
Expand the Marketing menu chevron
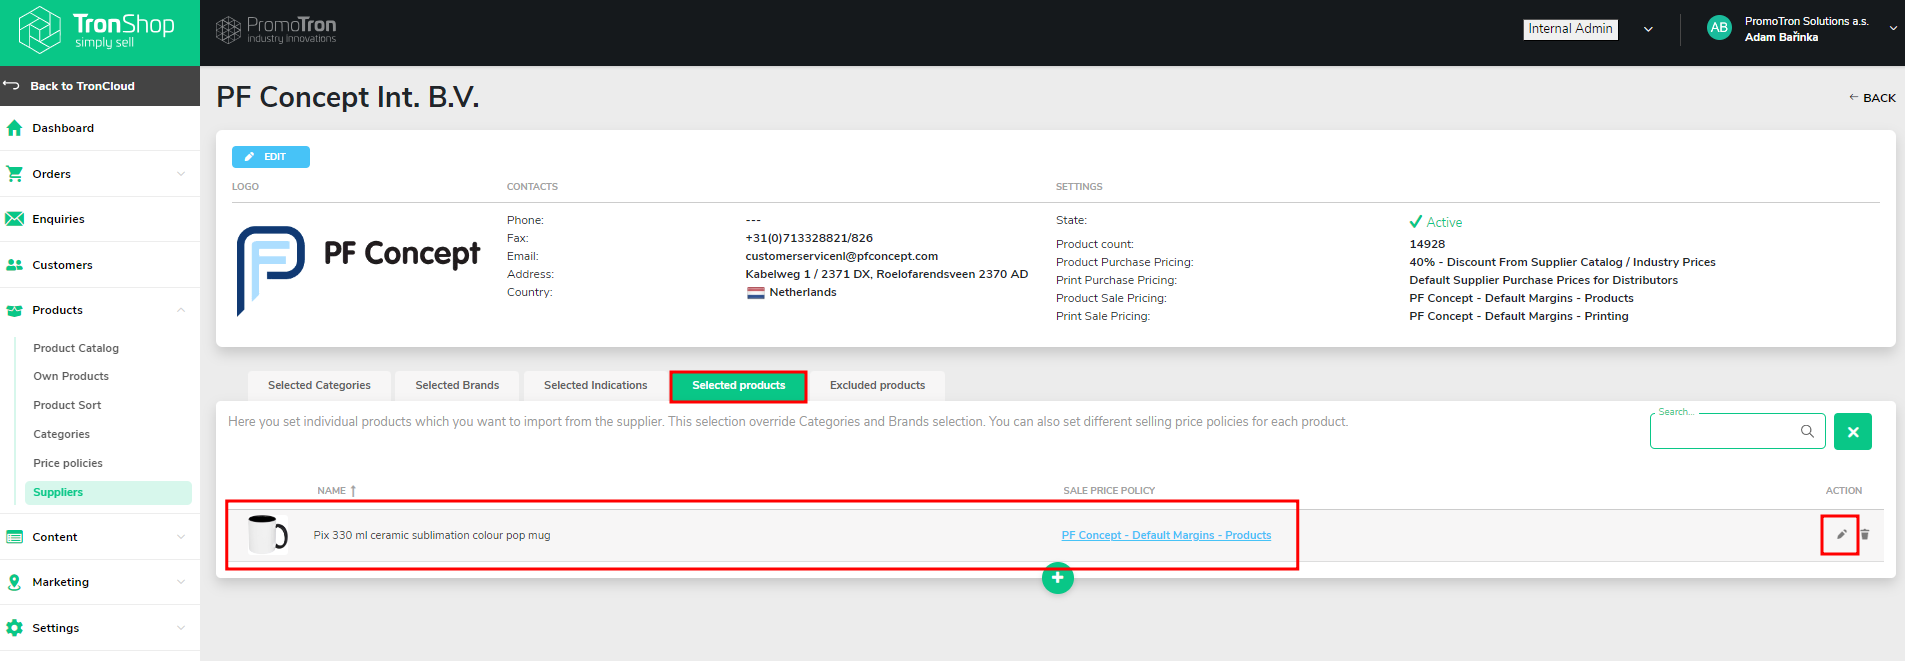[x=181, y=582]
